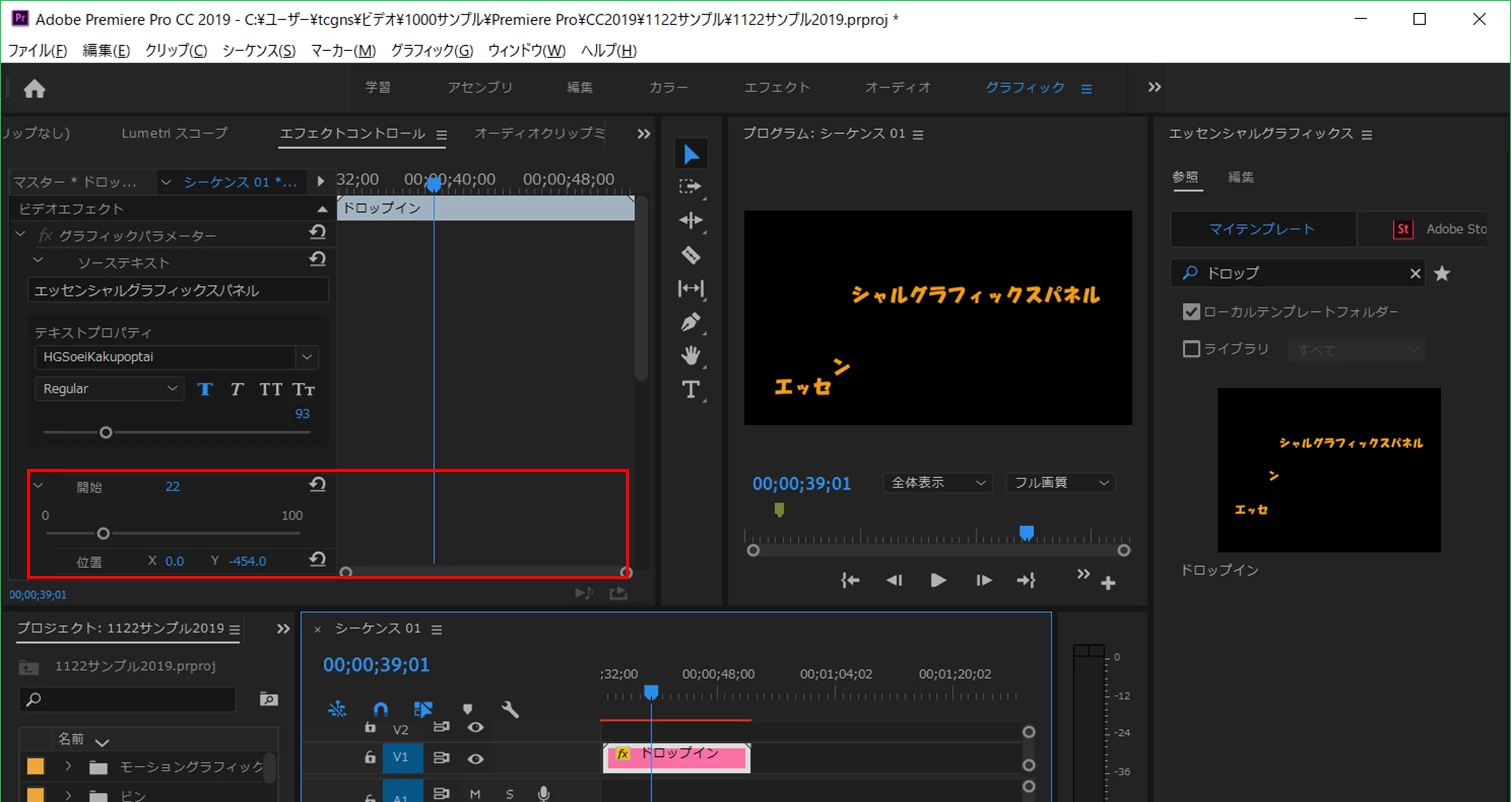Open the ファイル menu
1511x802 pixels.
coord(37,50)
